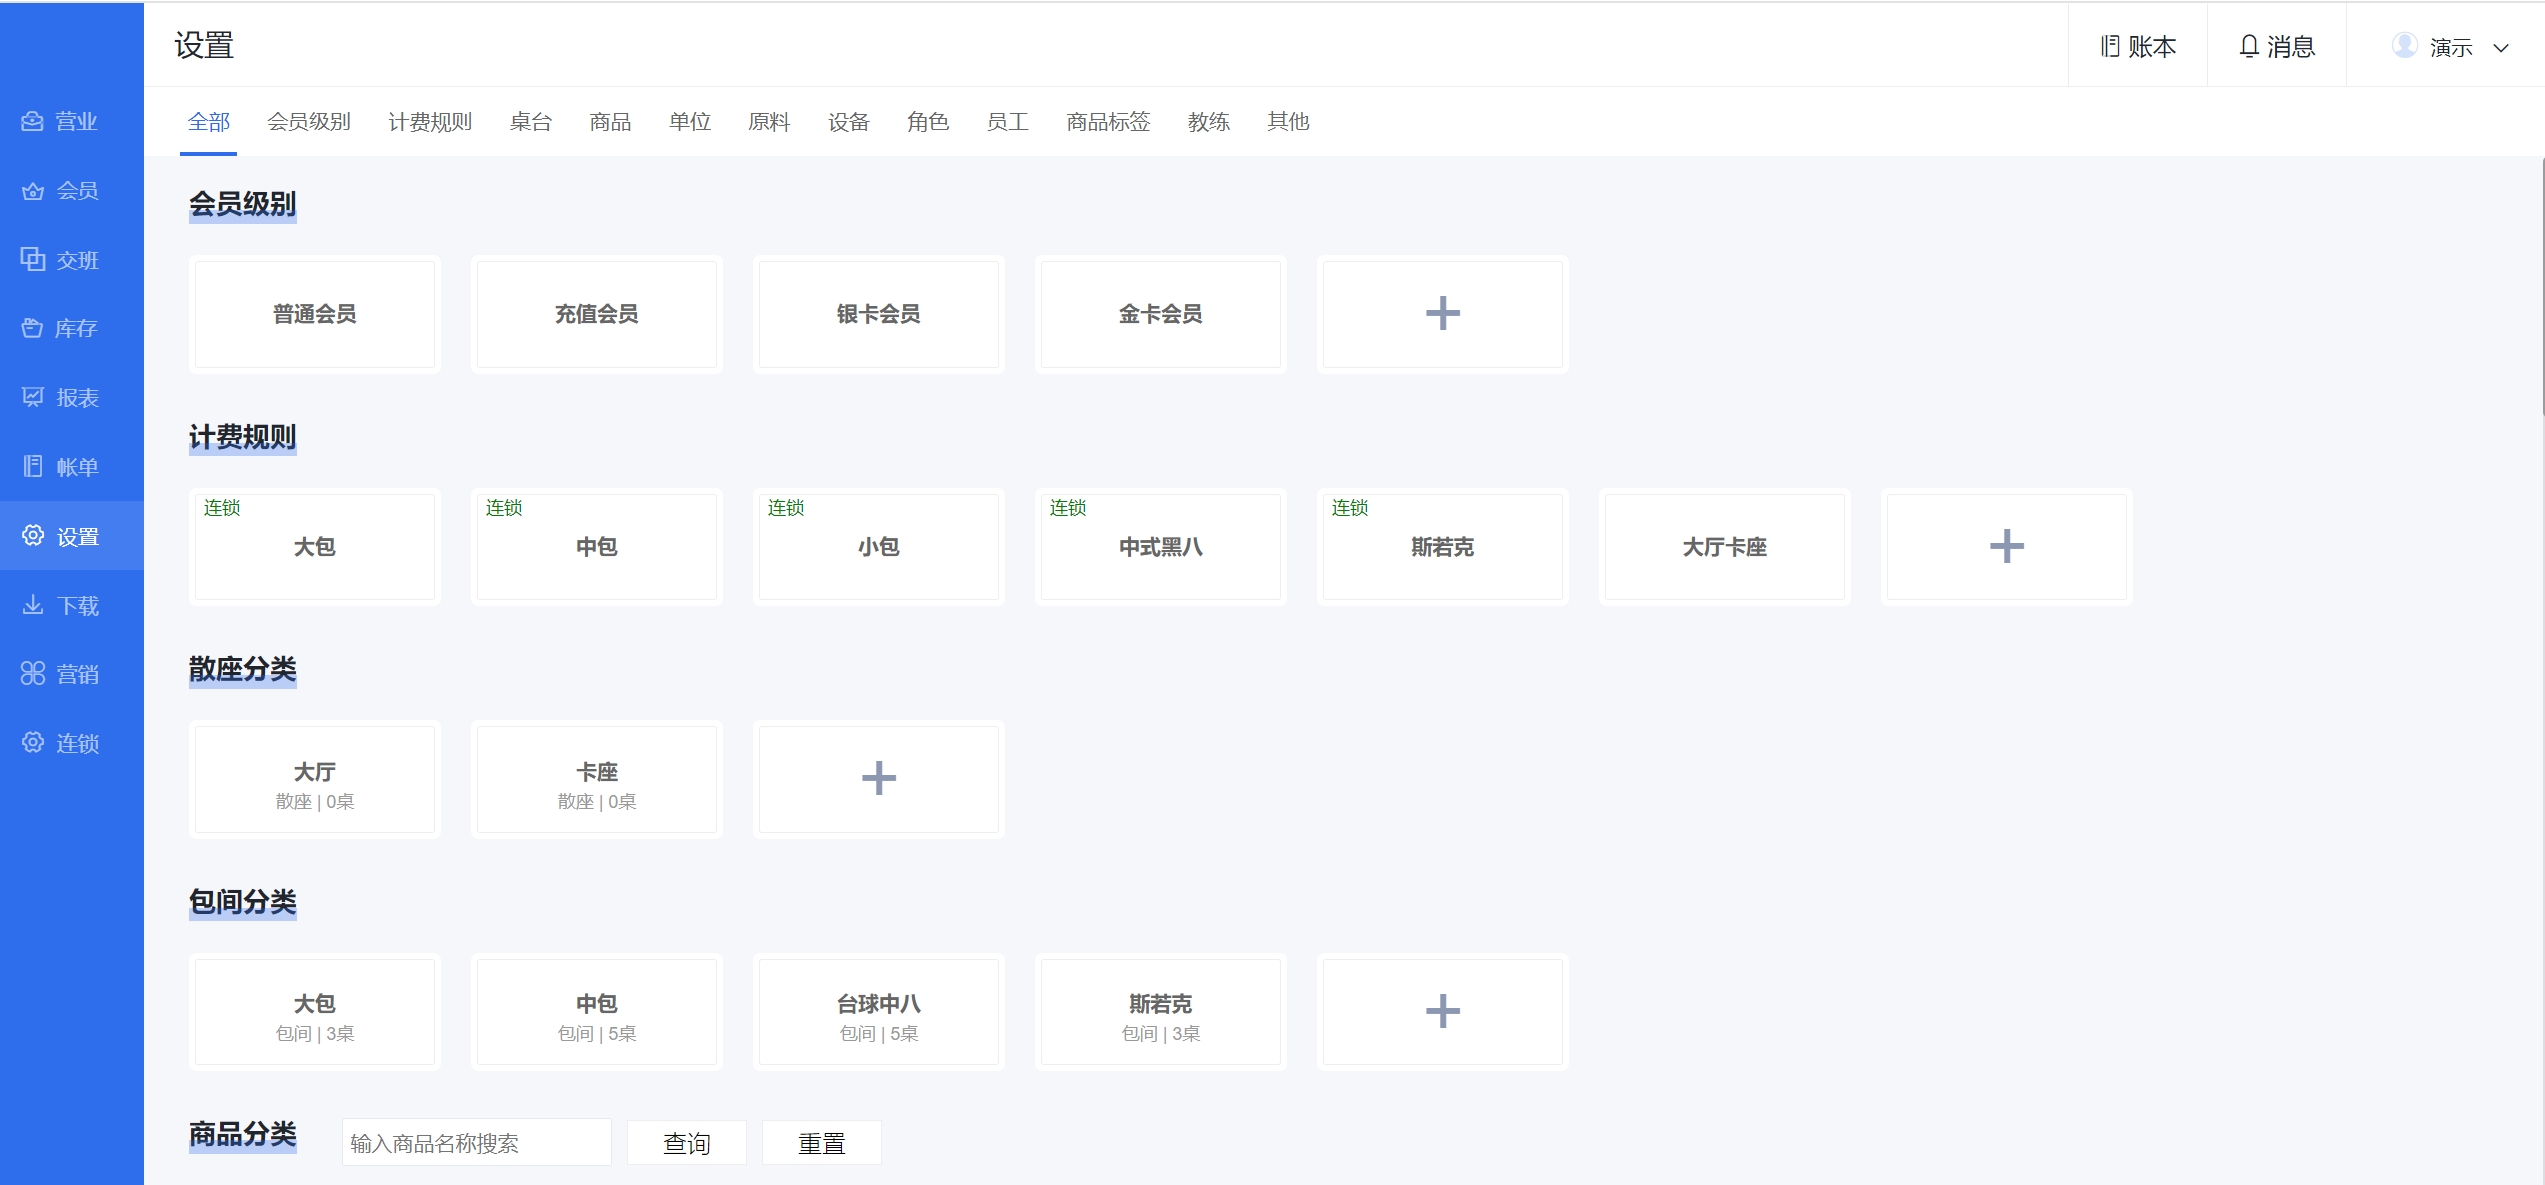Click the 帐单 bill icon in sidebar
Screen dimensions: 2545x1185
pos(33,466)
